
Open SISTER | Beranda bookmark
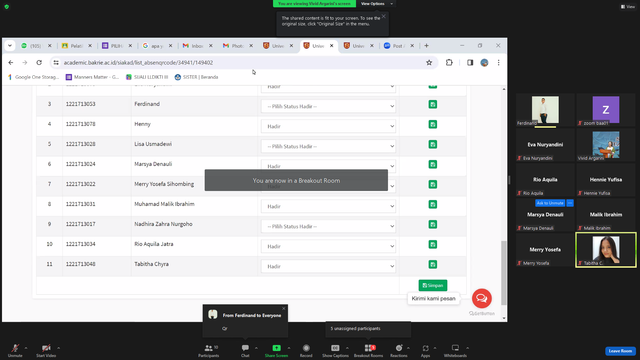pyautogui.click(x=196, y=77)
